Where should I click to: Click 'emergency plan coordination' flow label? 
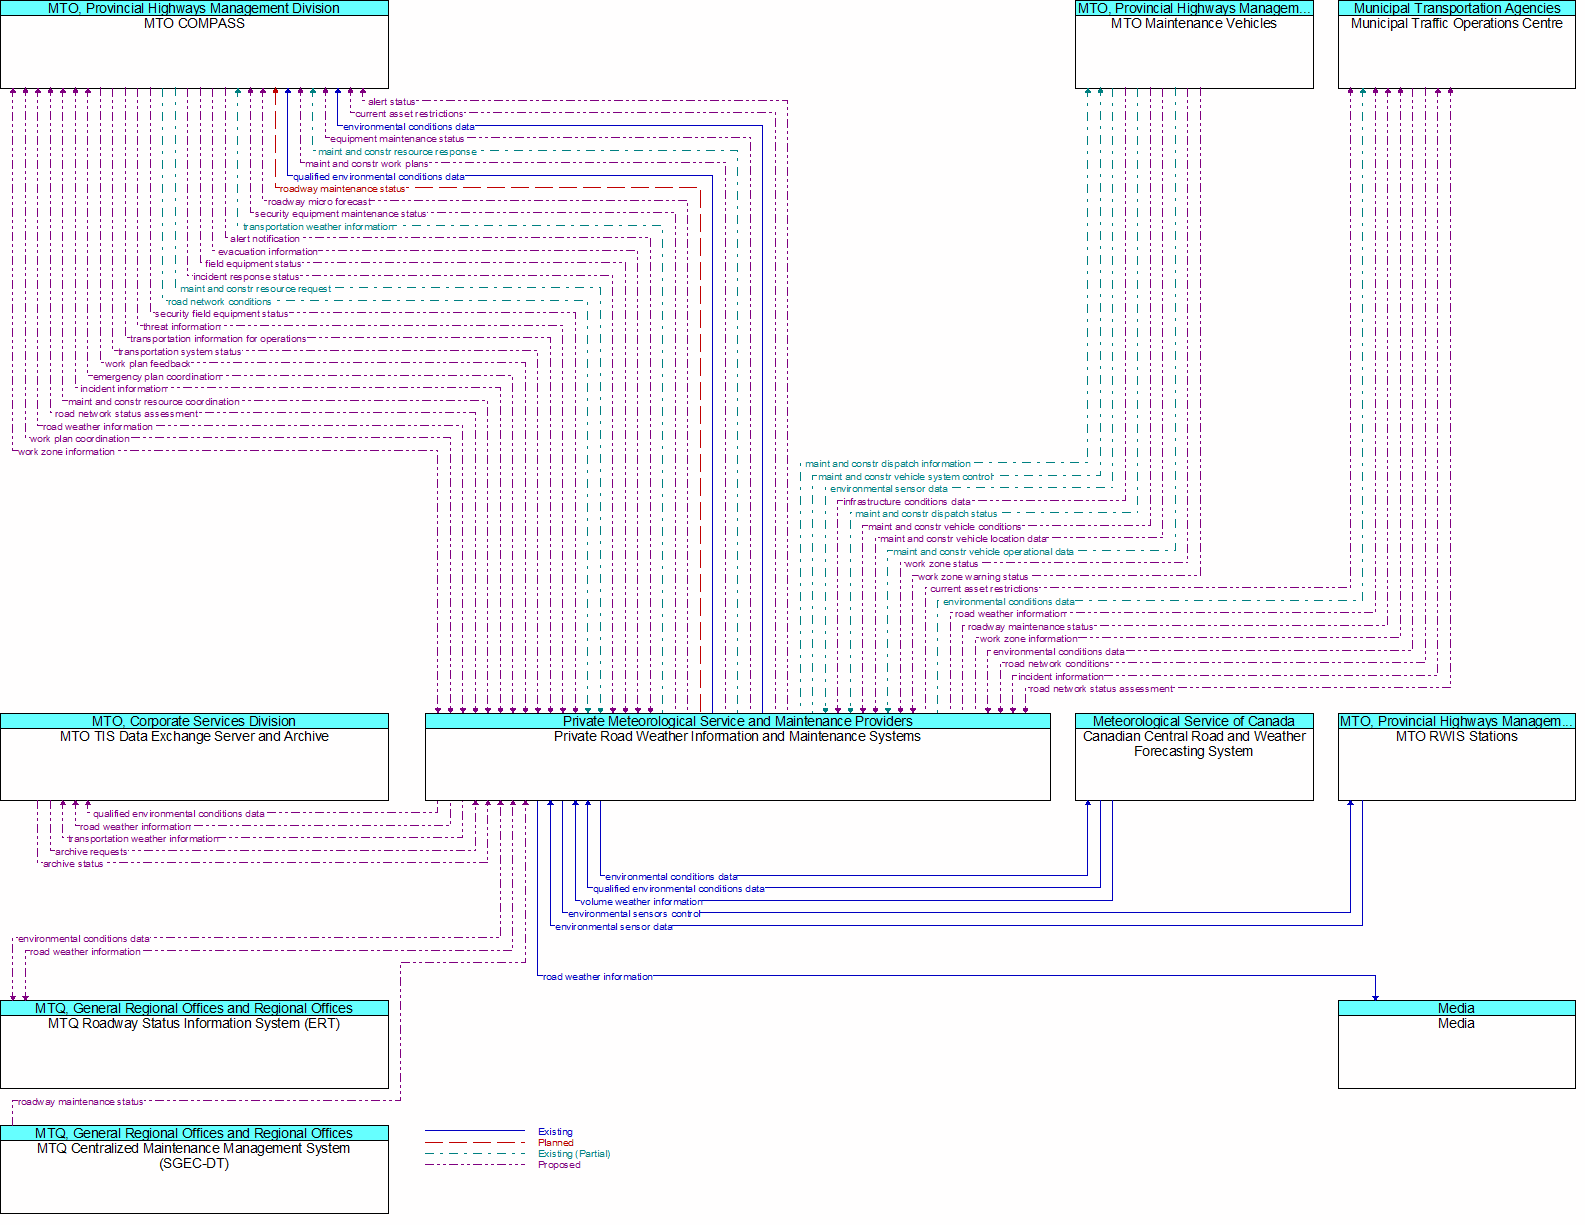157,377
